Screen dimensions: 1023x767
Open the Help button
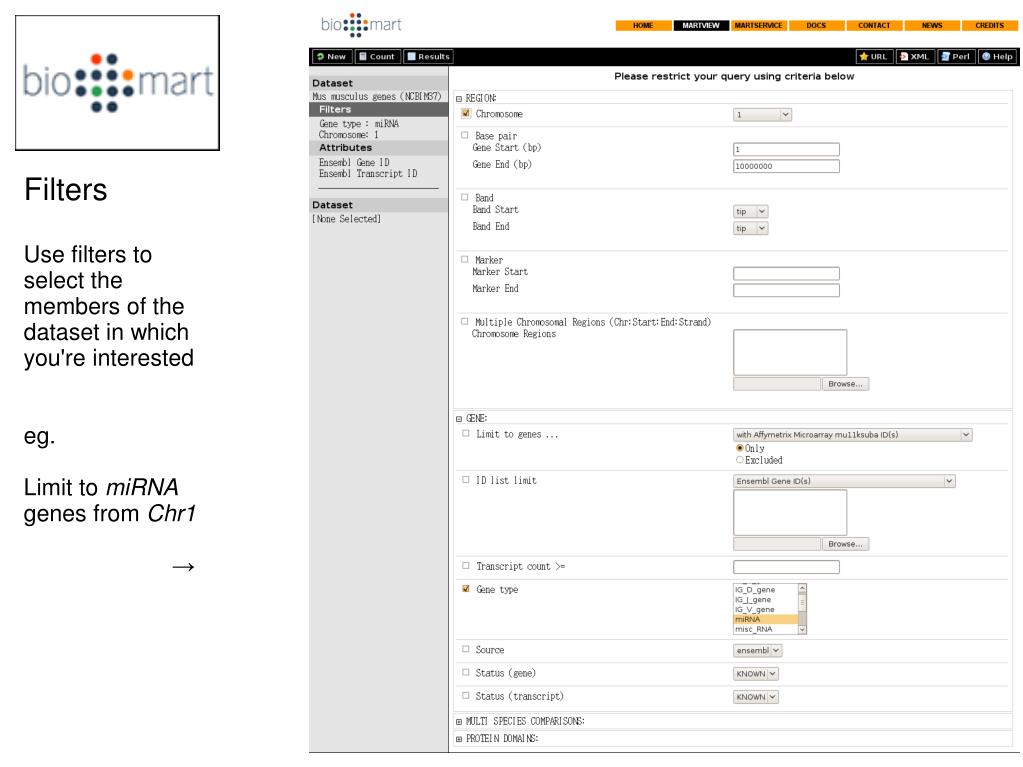[998, 57]
